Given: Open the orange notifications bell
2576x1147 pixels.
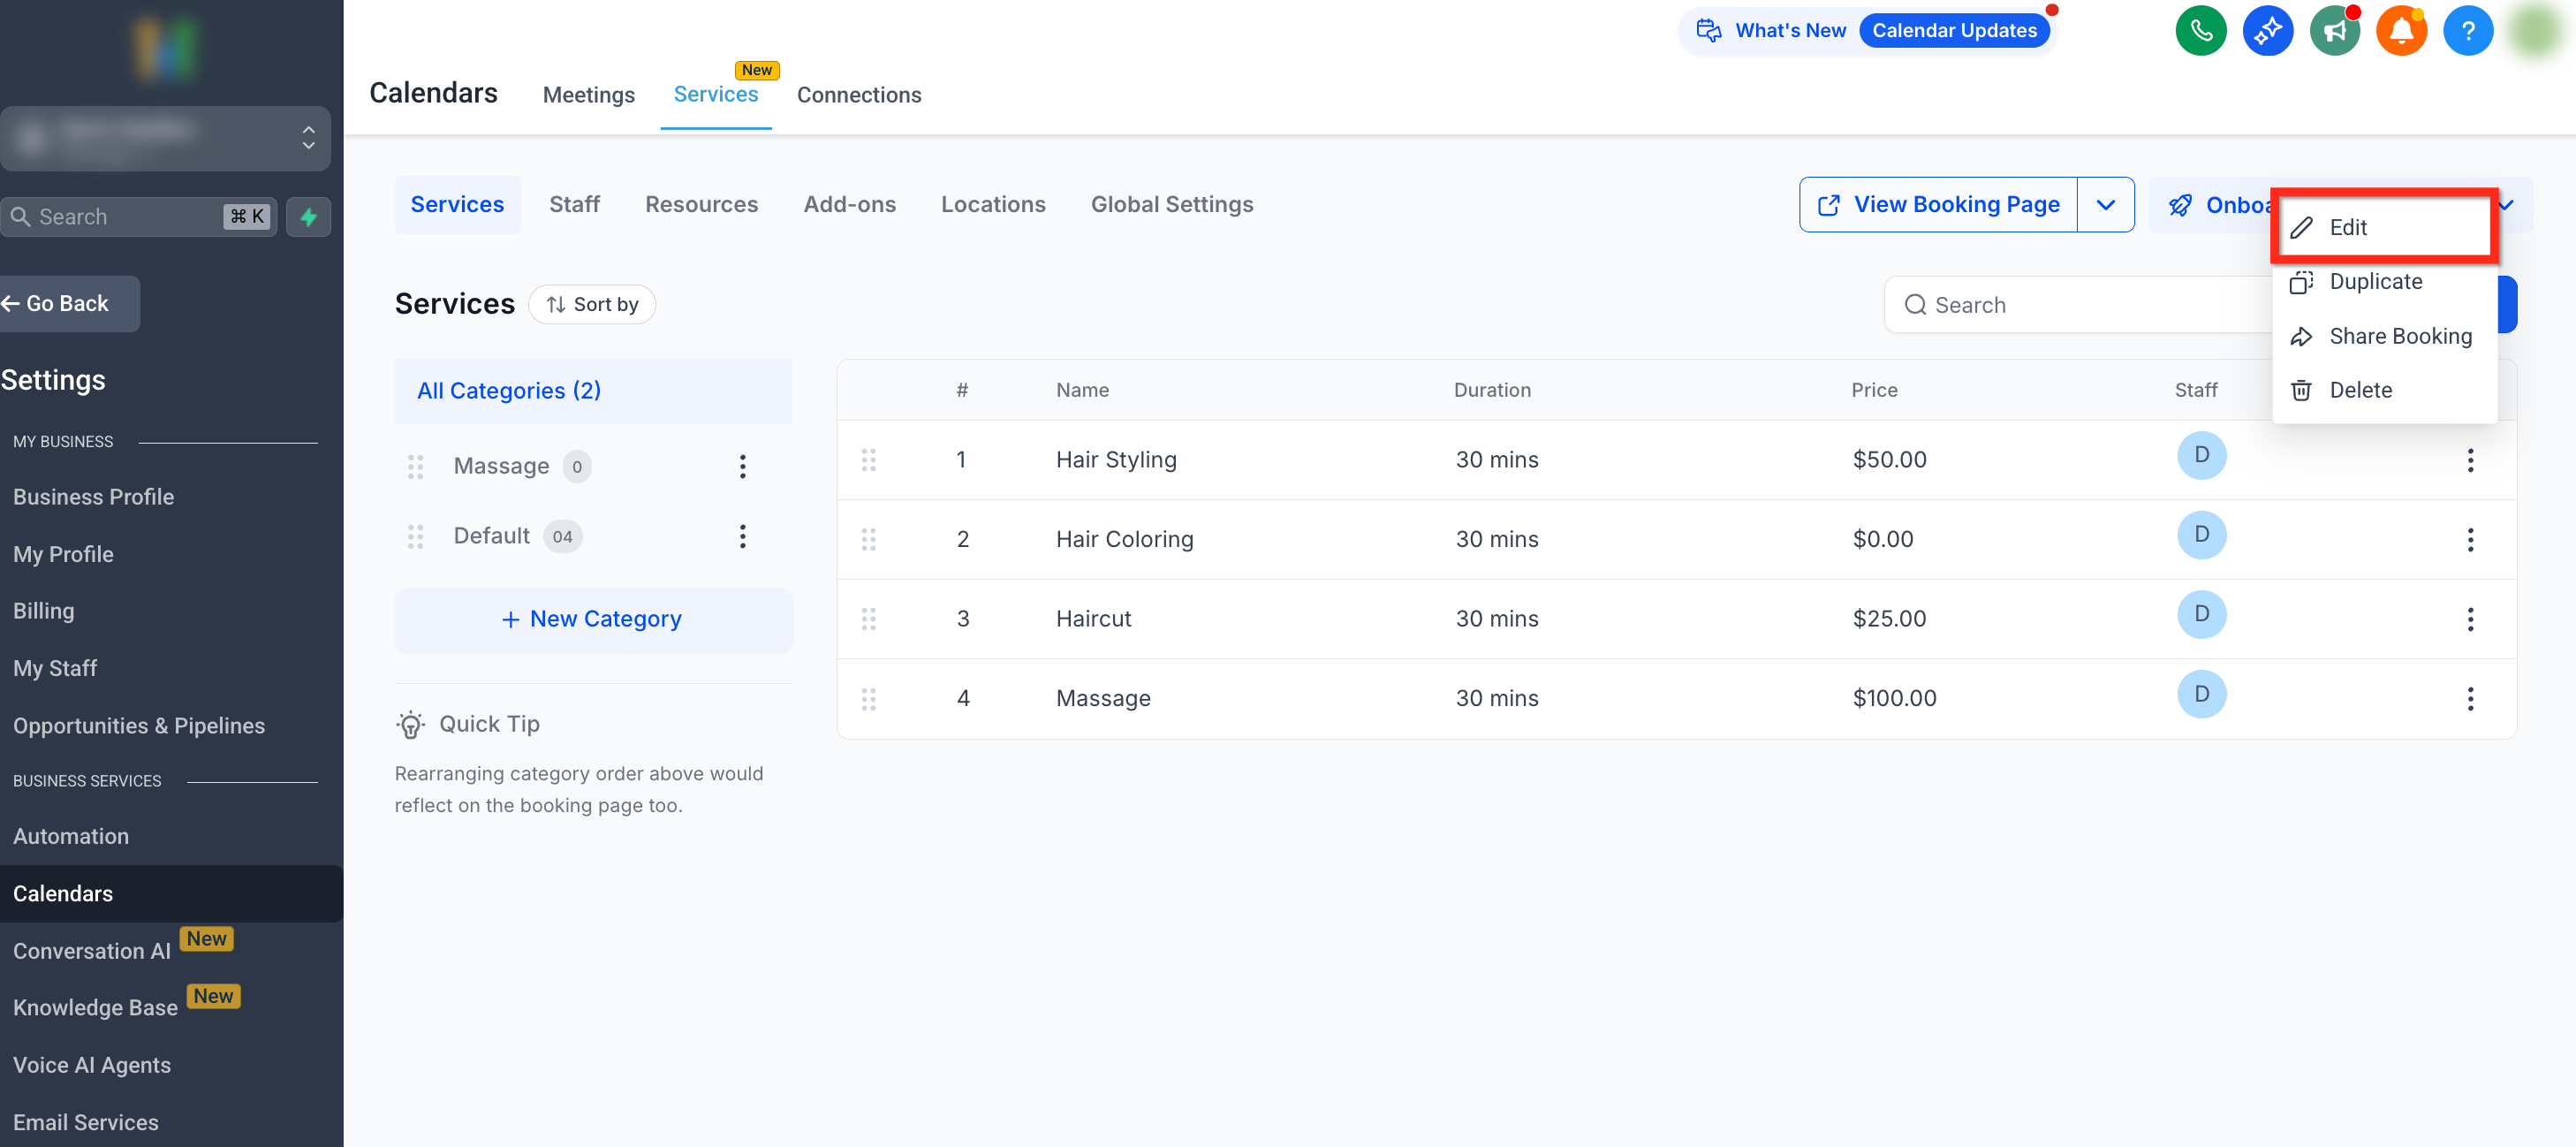Looking at the screenshot, I should (x=2401, y=31).
